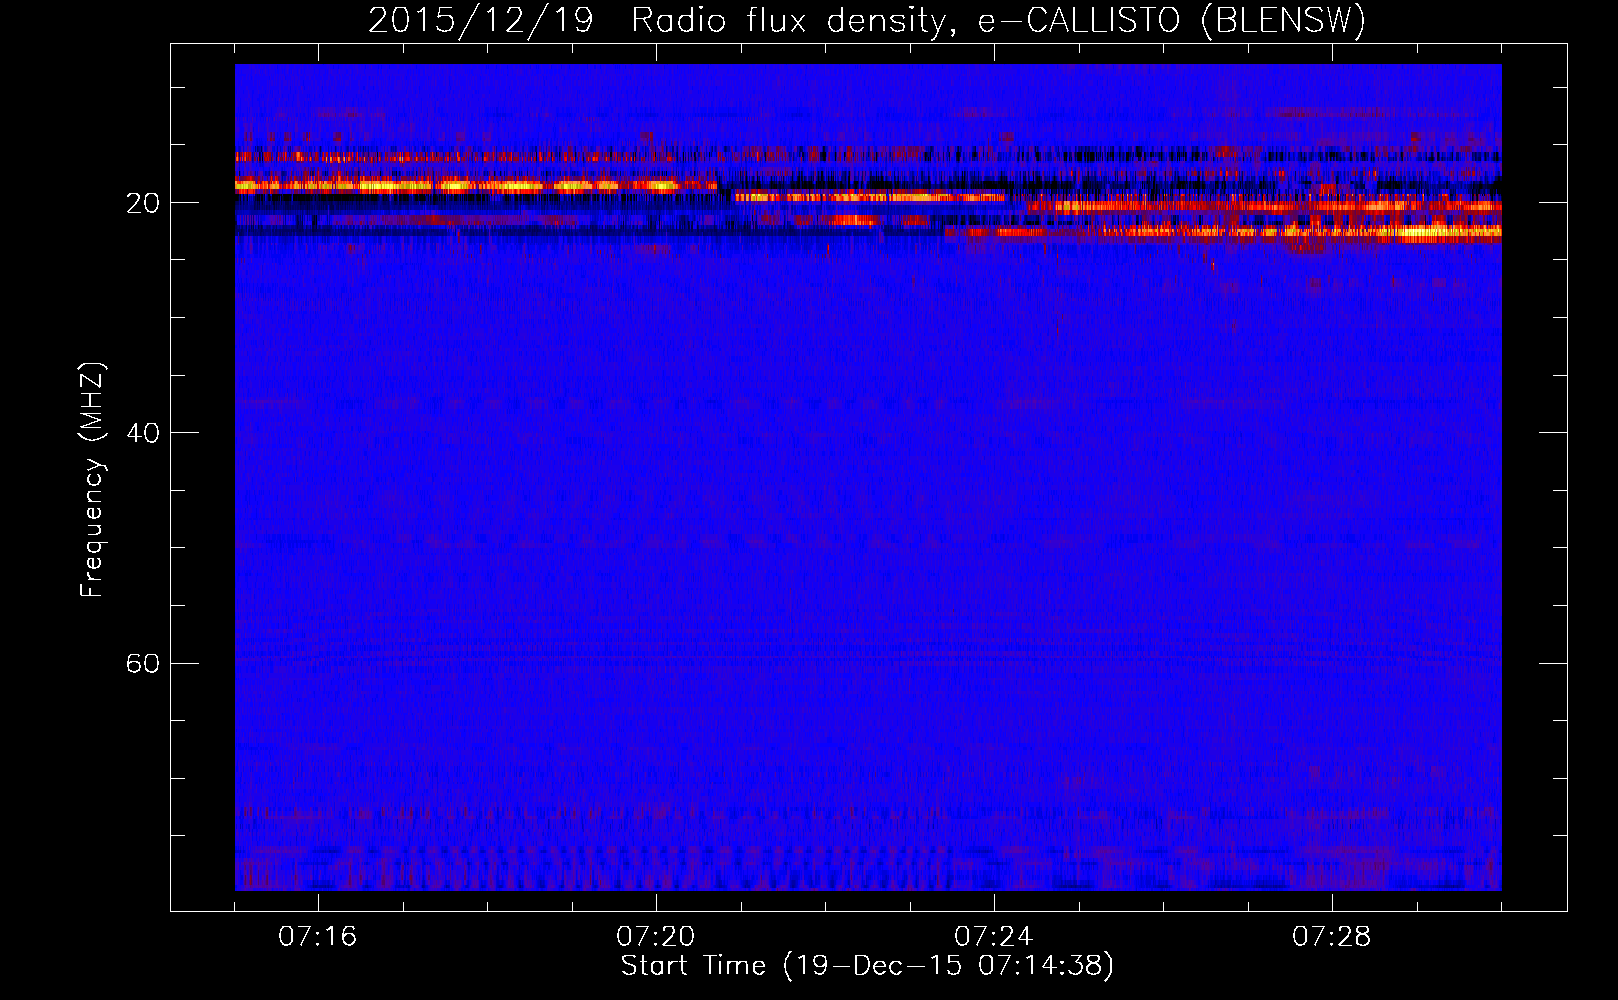
Task: Click the 07:20 time axis label
Action: click(656, 937)
